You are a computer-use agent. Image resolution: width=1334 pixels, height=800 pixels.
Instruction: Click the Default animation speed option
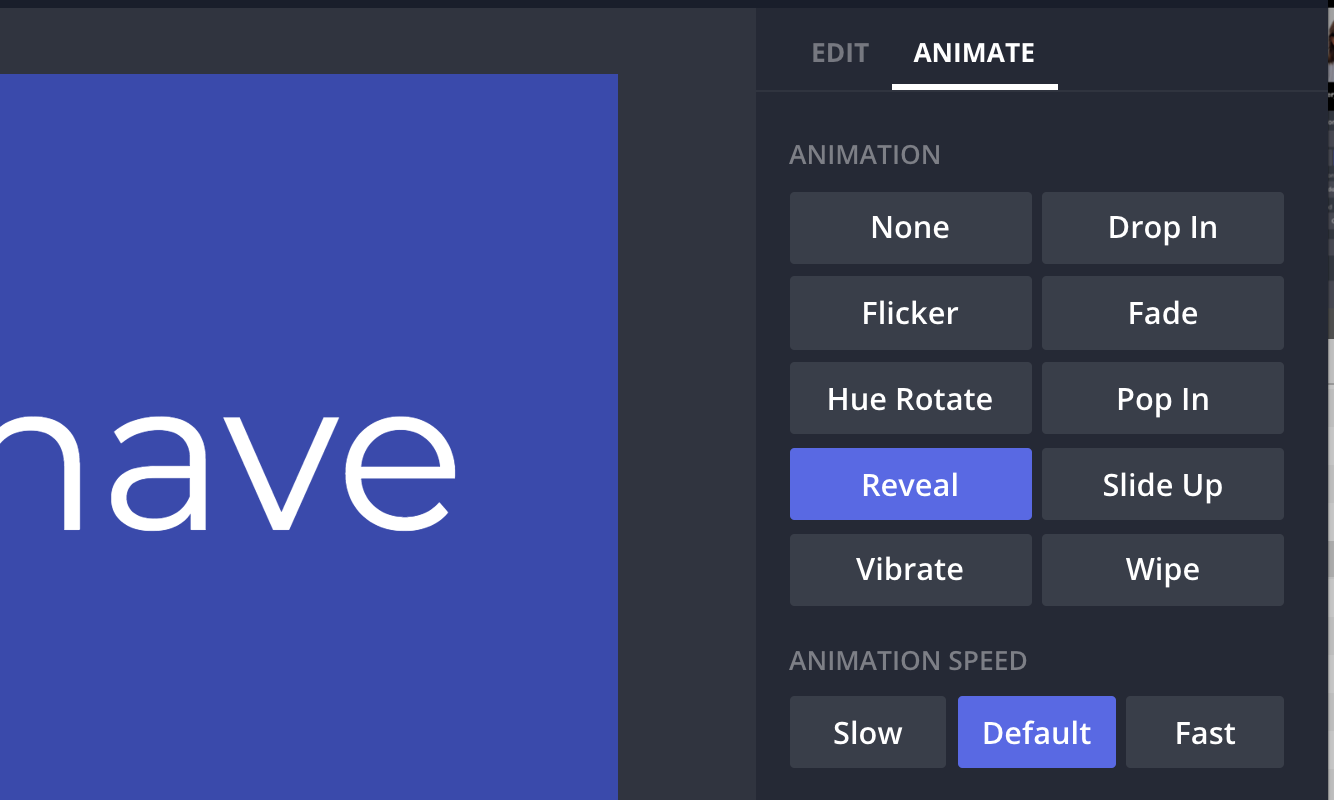(x=1036, y=733)
